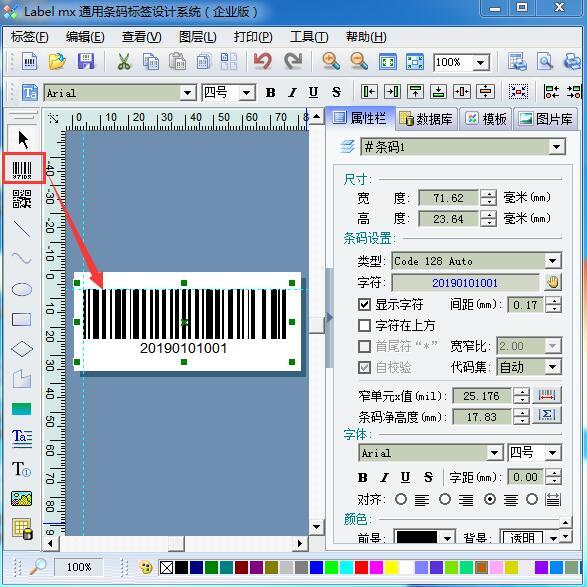Redo the last action
This screenshot has width=587, height=587.
click(x=293, y=61)
